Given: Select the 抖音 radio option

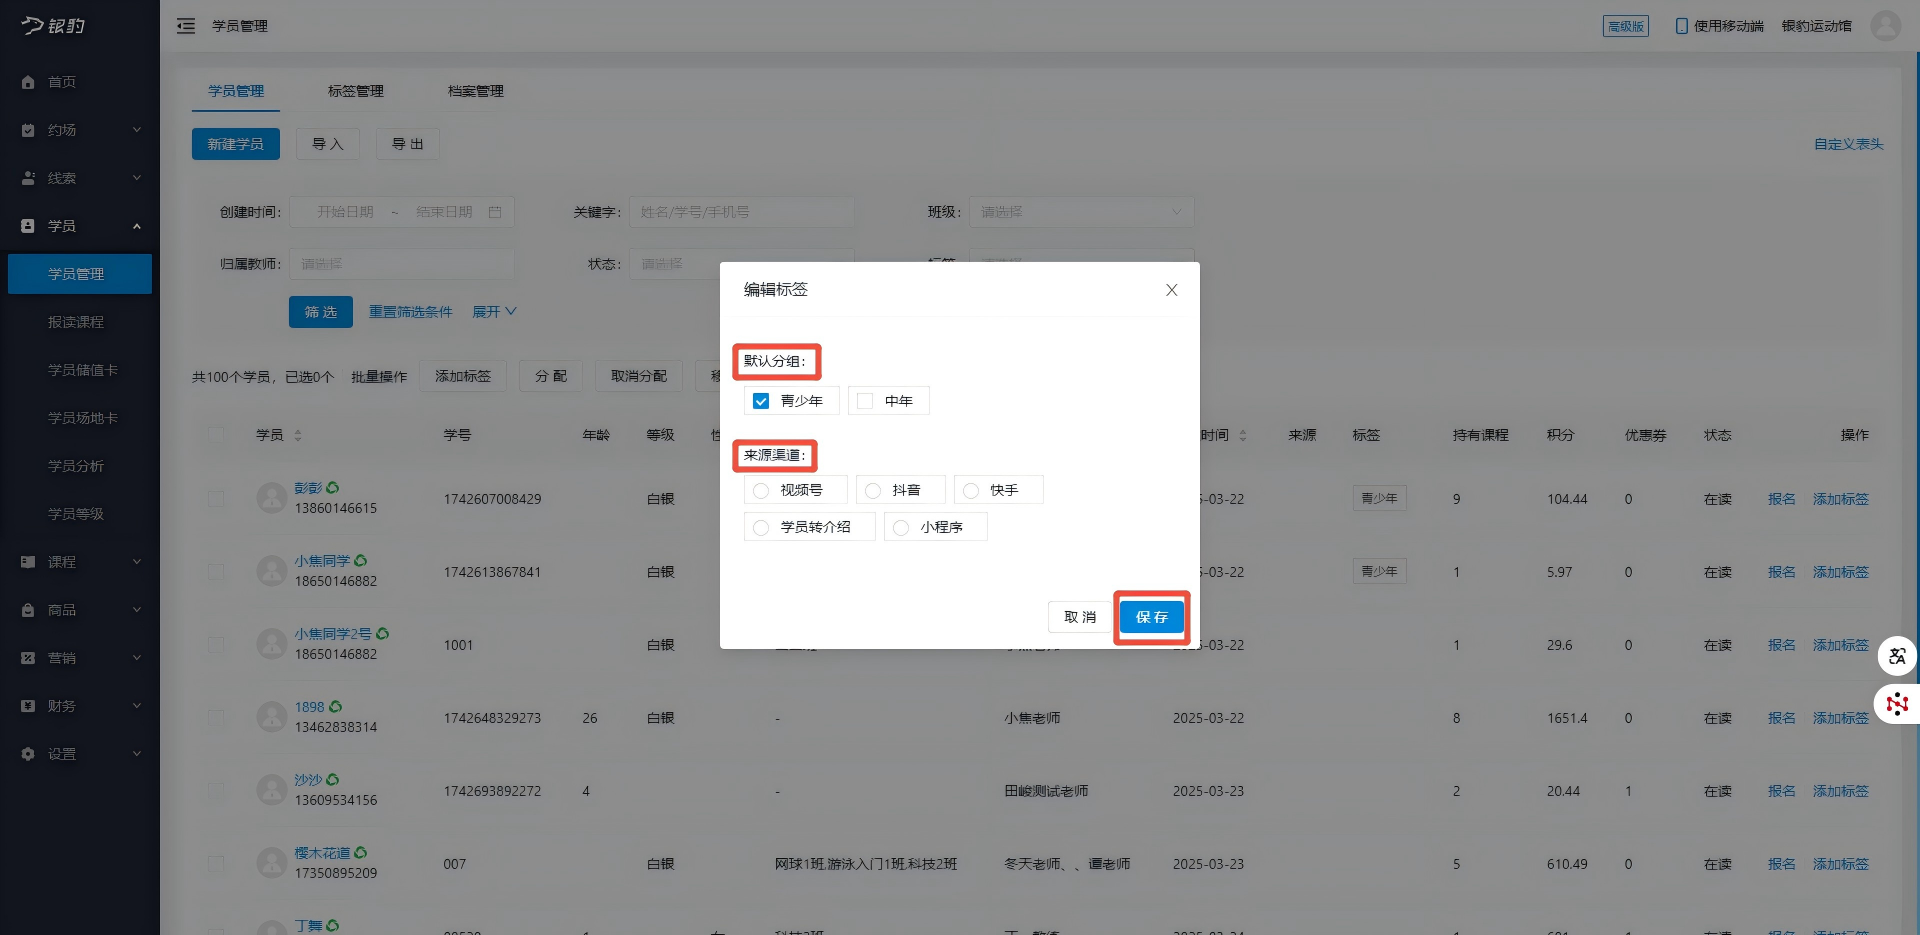Looking at the screenshot, I should pyautogui.click(x=873, y=491).
